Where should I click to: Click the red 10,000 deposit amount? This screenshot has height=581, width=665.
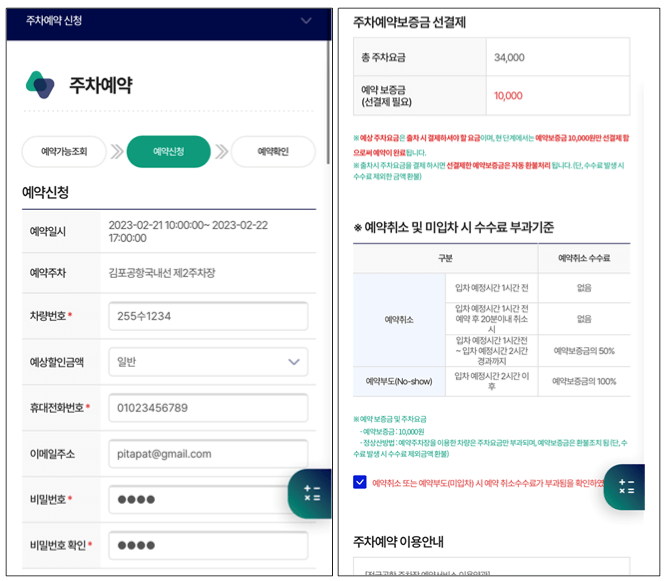(x=508, y=96)
